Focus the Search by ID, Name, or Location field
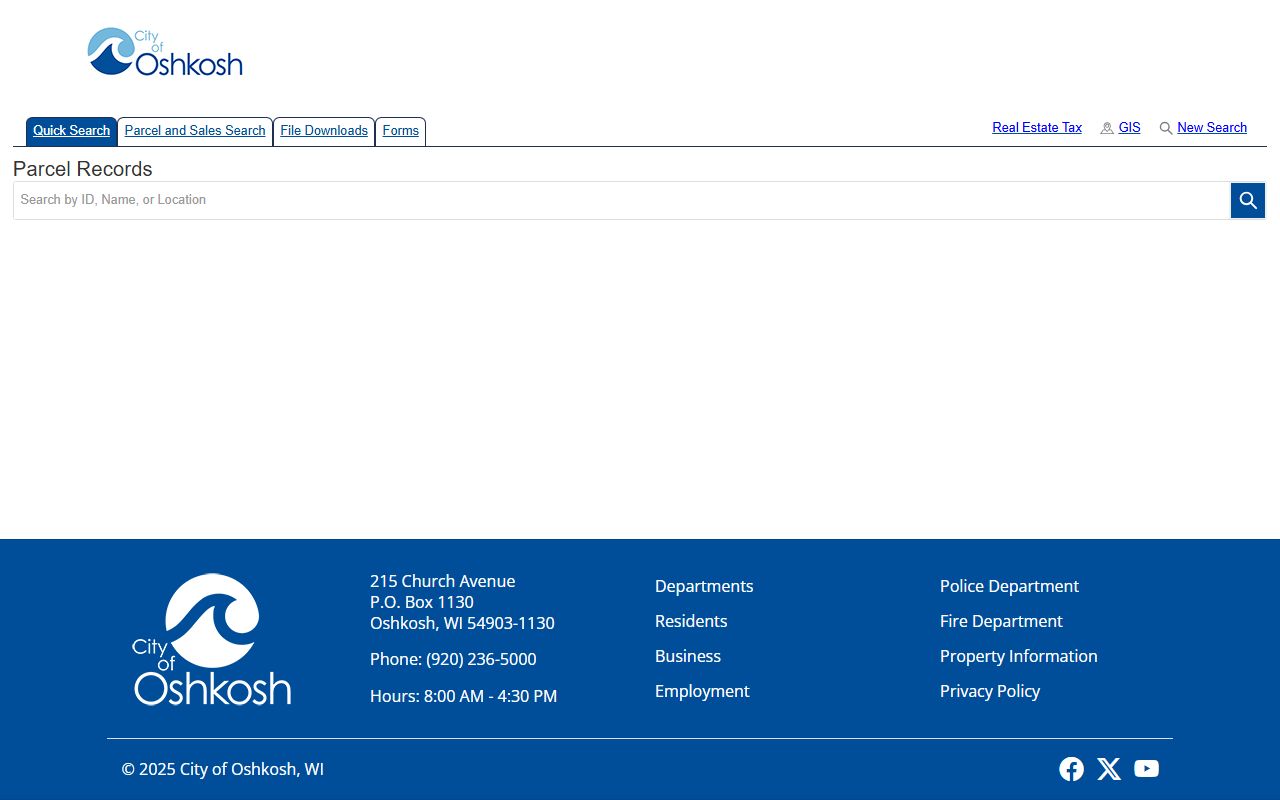The image size is (1280, 800). (622, 200)
